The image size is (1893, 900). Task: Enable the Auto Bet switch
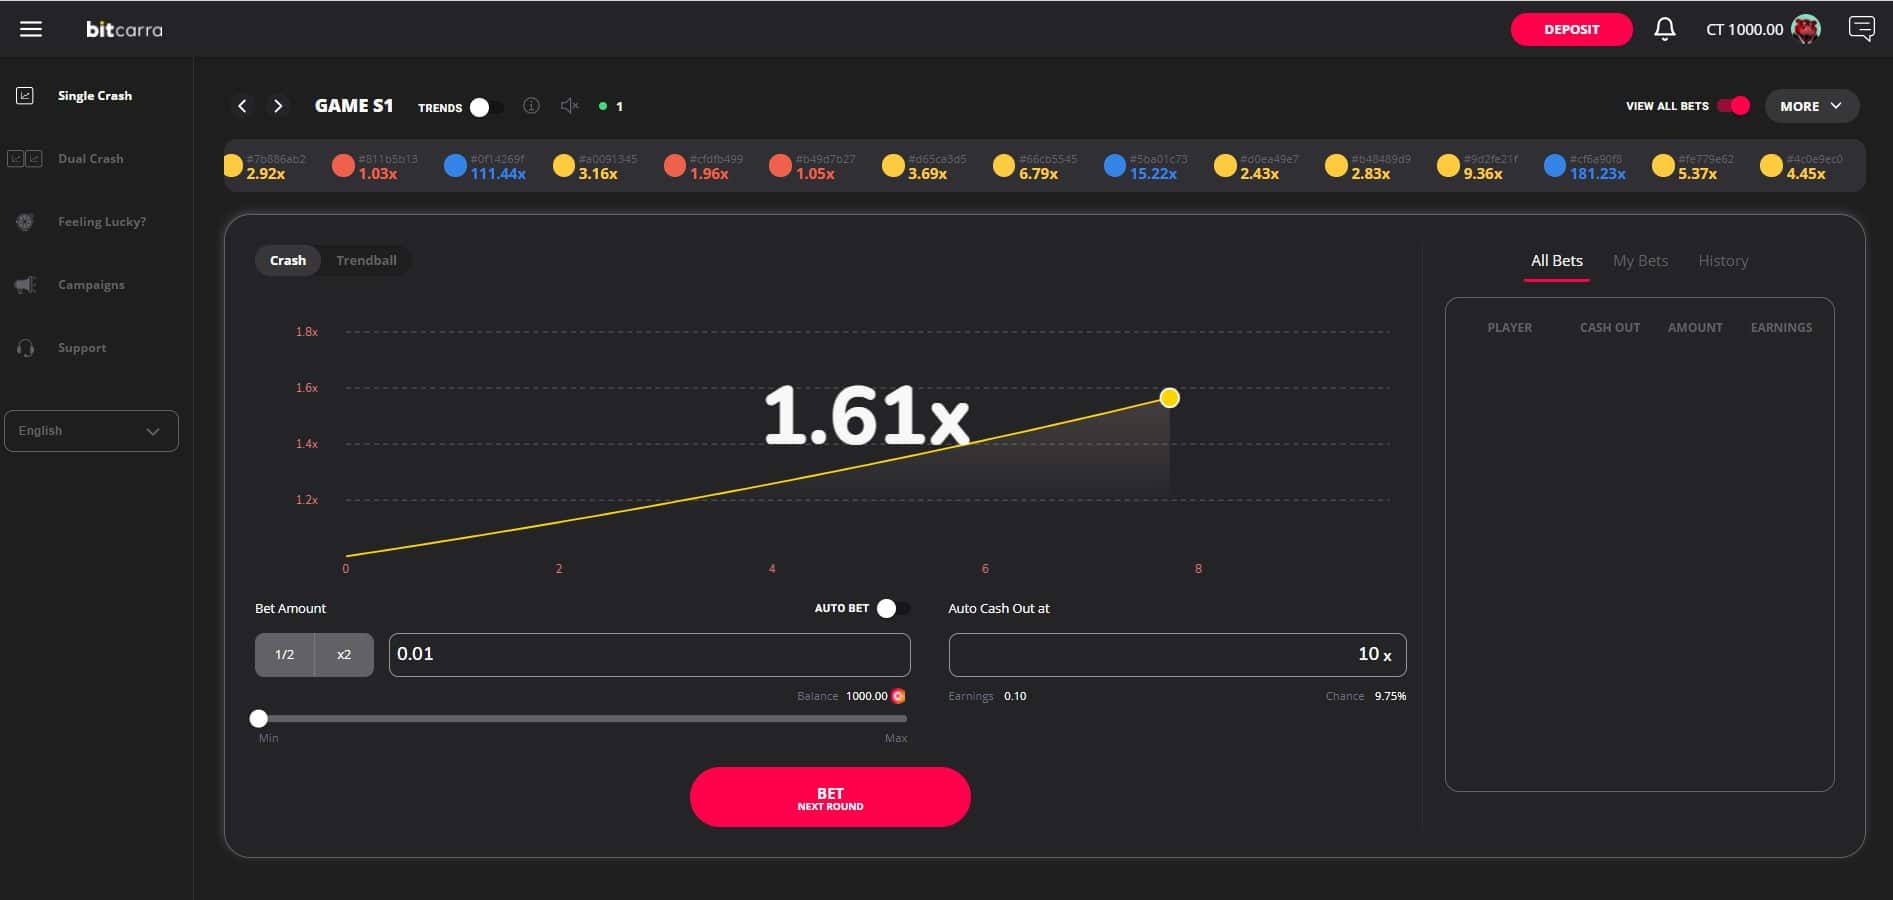892,608
